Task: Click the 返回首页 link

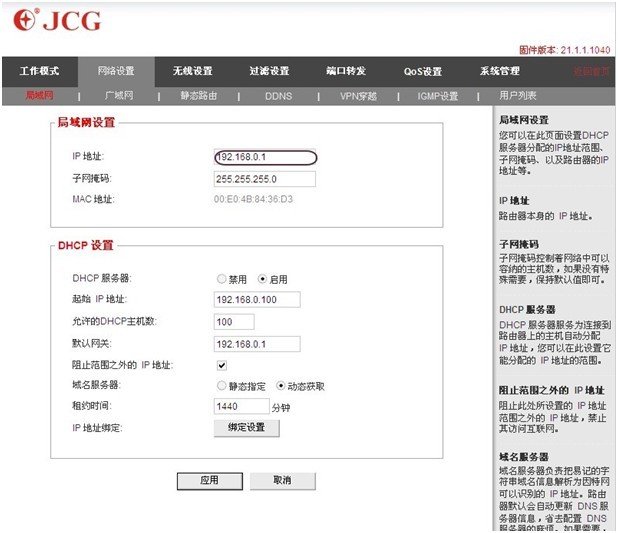Action: [591, 71]
